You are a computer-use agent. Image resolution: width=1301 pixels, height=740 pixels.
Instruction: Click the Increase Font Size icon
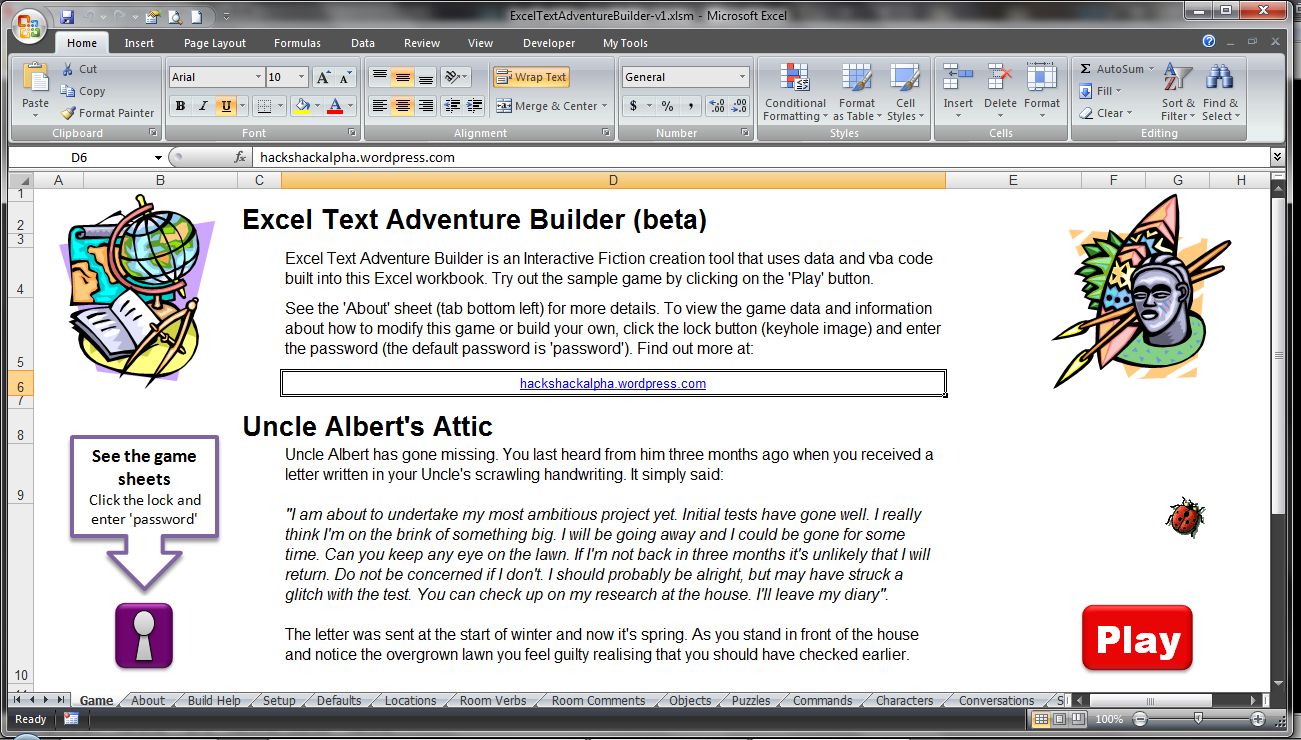pos(323,77)
